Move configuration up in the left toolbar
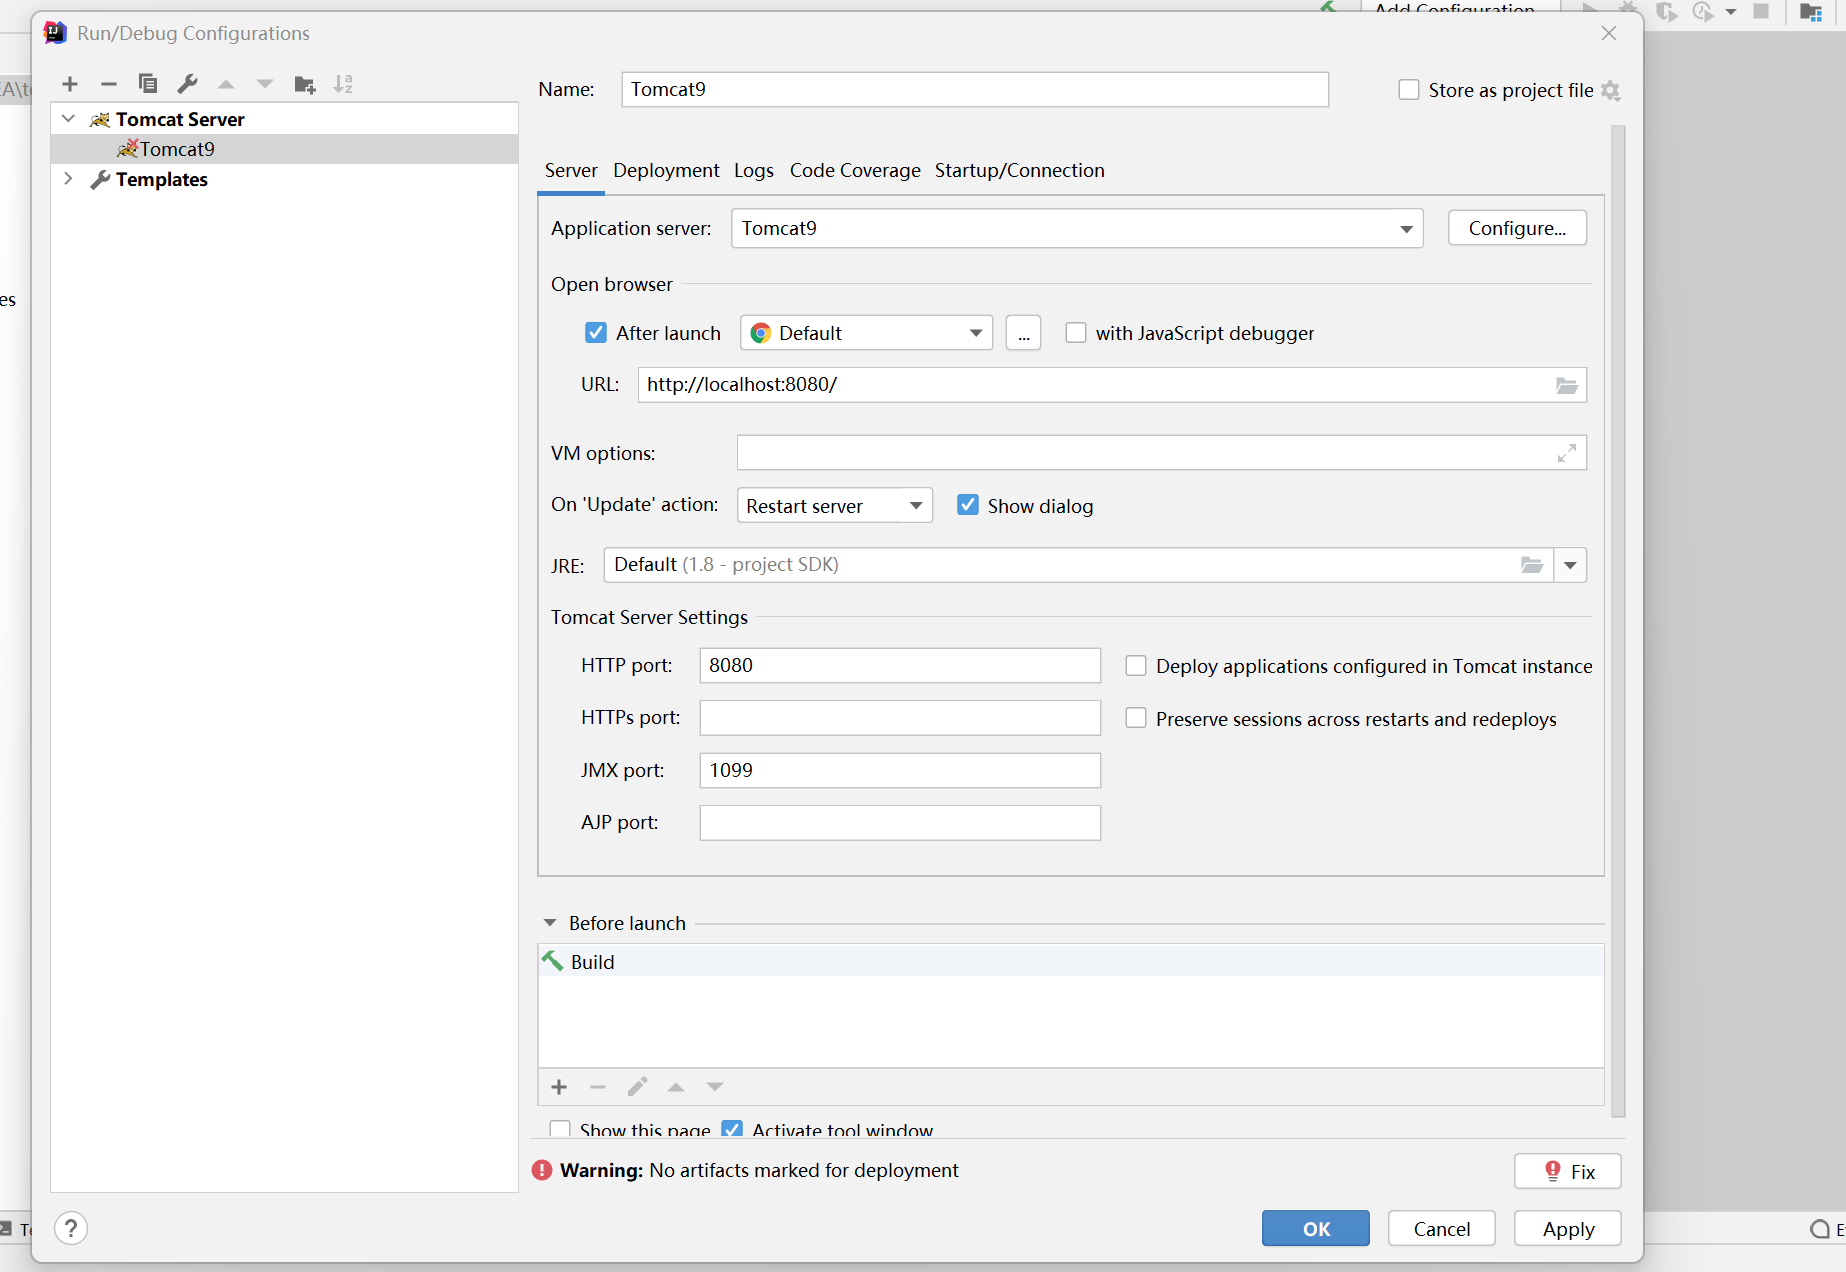The height and width of the screenshot is (1272, 1846). tap(226, 84)
